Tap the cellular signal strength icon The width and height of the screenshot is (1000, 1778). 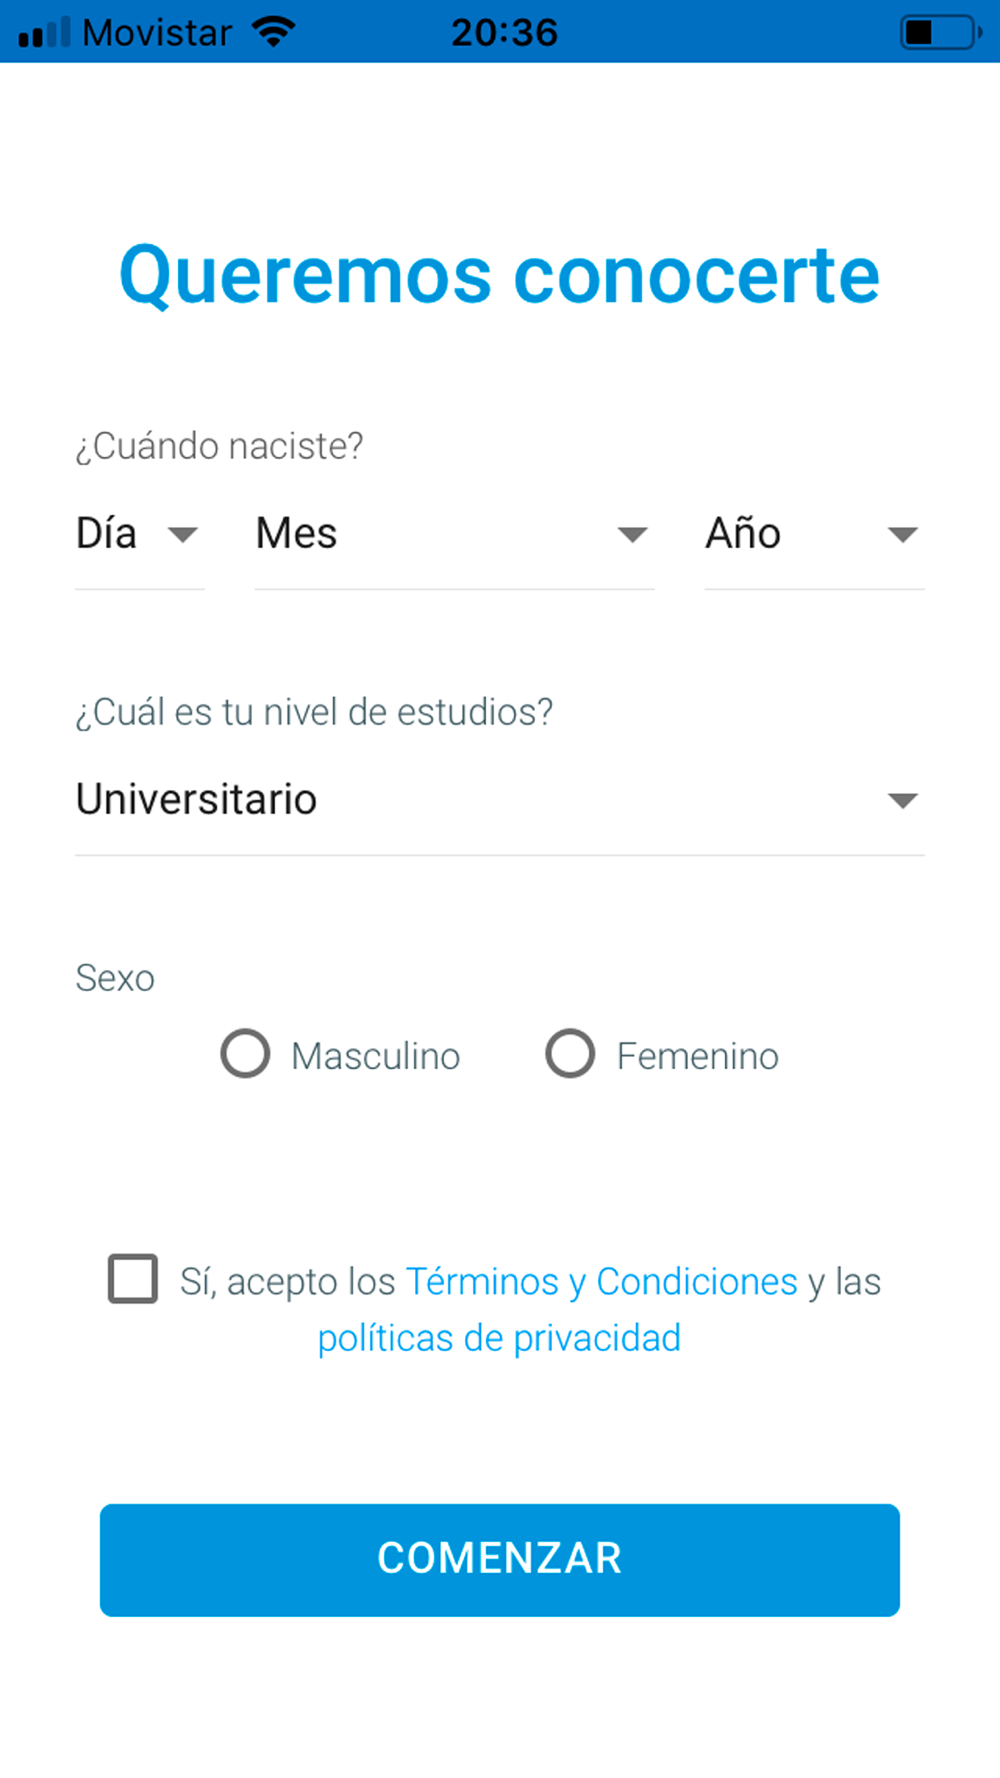(44, 32)
